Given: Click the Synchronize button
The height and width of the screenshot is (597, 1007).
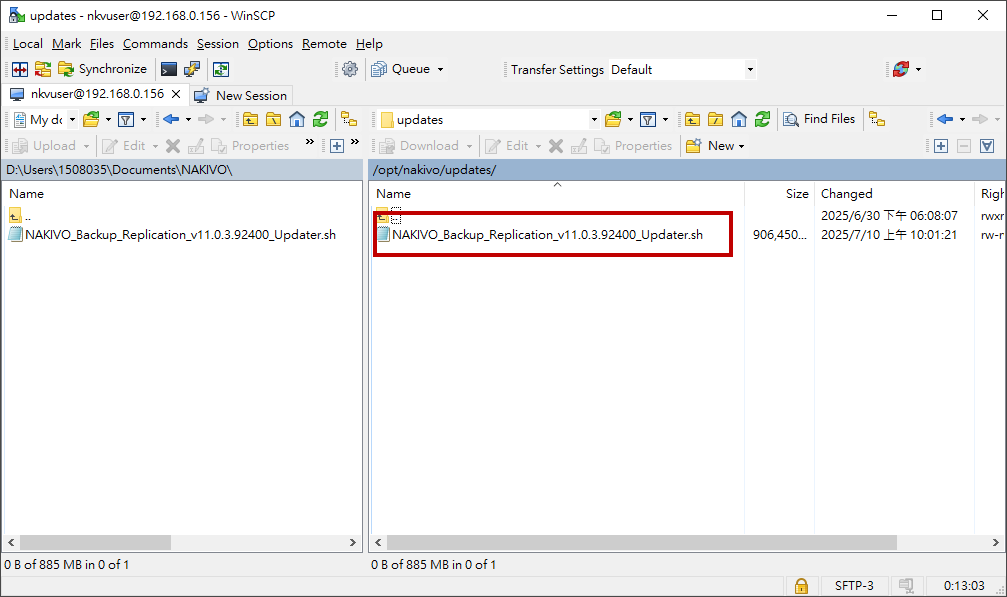Looking at the screenshot, I should pyautogui.click(x=103, y=69).
